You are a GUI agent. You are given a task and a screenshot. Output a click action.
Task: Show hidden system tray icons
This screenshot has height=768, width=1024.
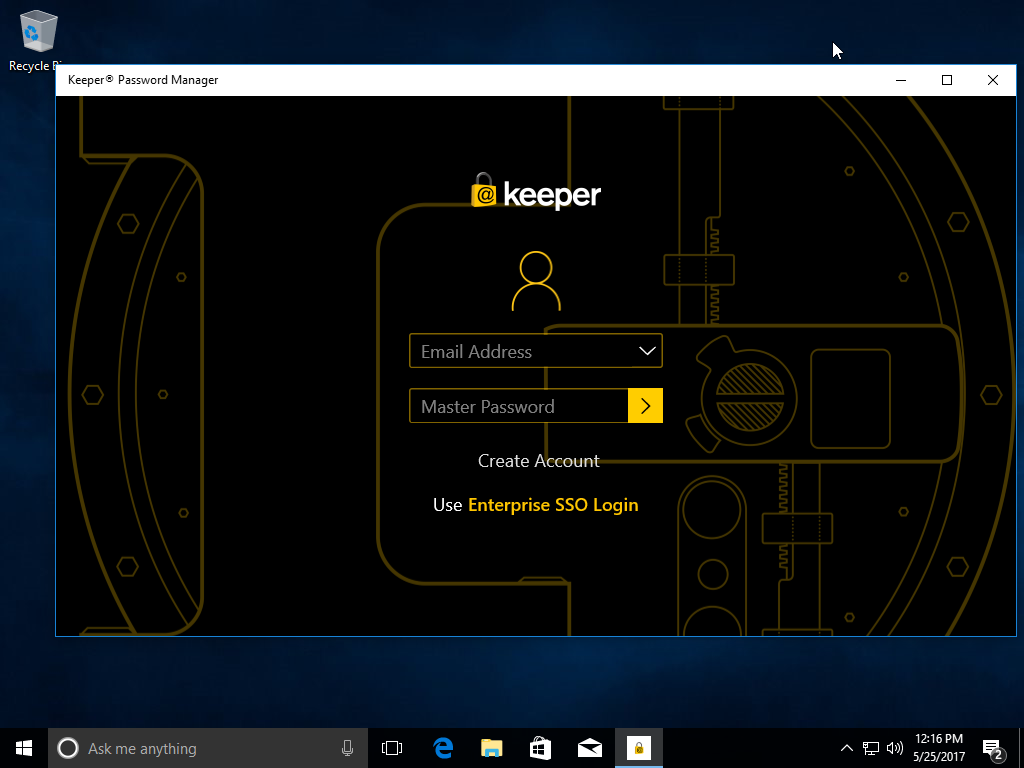846,748
